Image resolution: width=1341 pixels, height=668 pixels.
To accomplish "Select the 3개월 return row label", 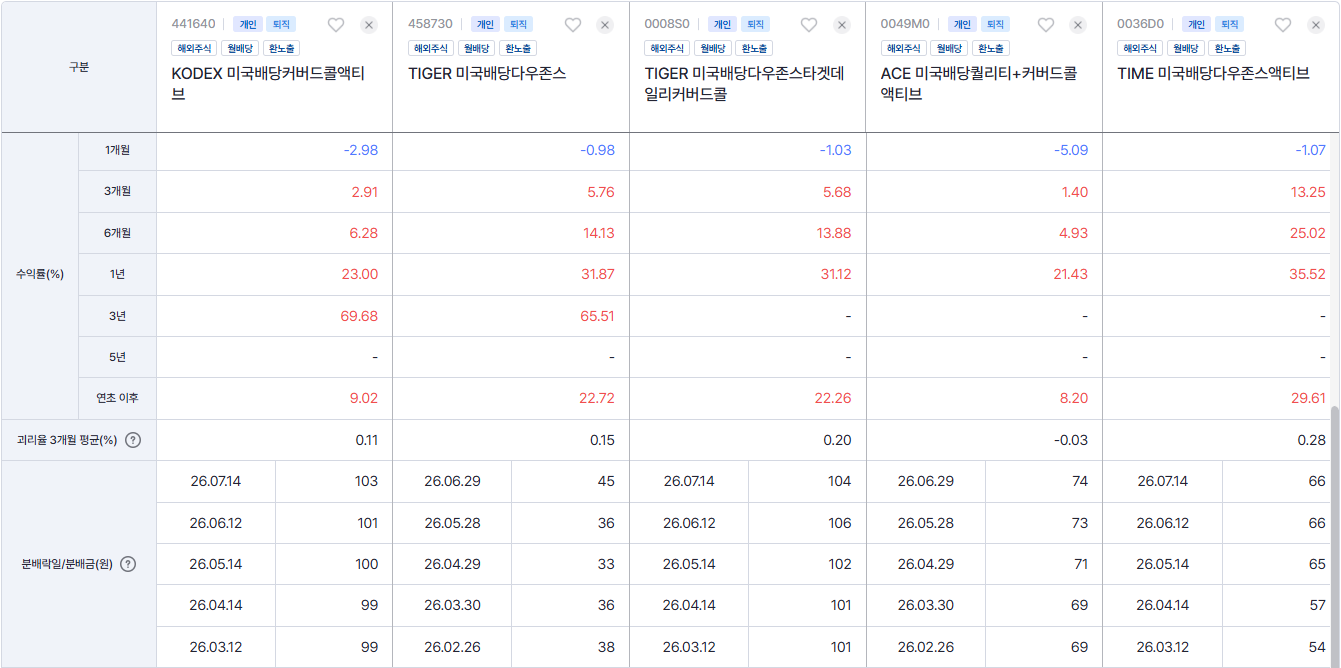I will (117, 191).
